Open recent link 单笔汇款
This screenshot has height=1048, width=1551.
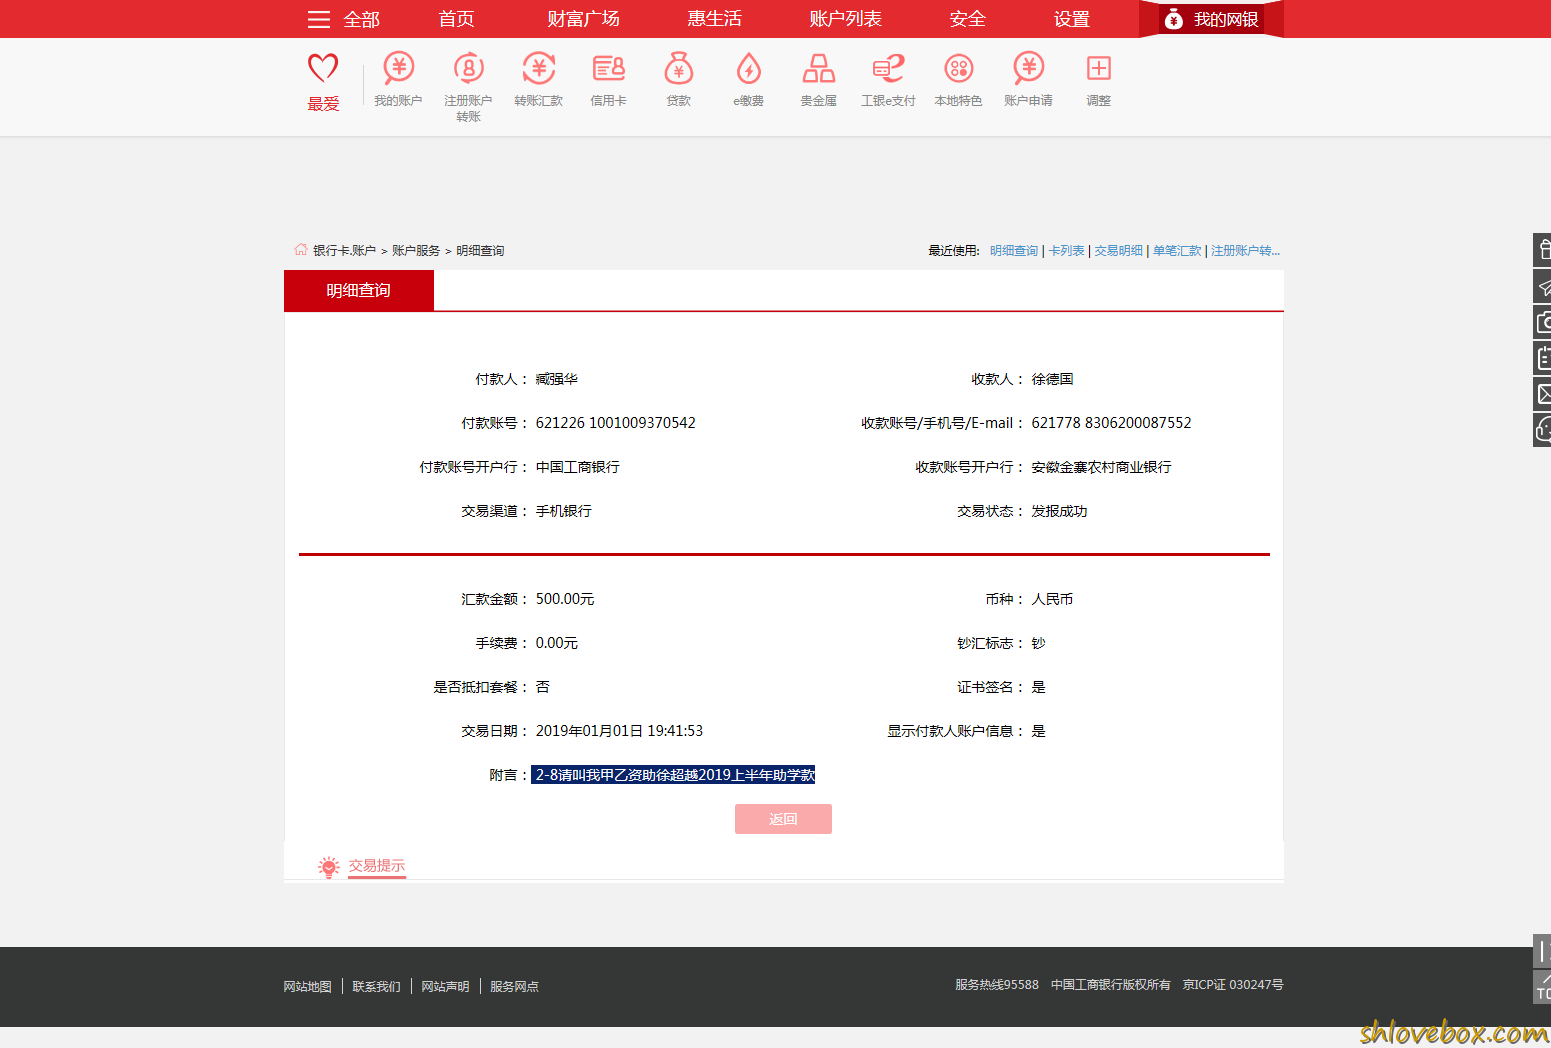1177,251
